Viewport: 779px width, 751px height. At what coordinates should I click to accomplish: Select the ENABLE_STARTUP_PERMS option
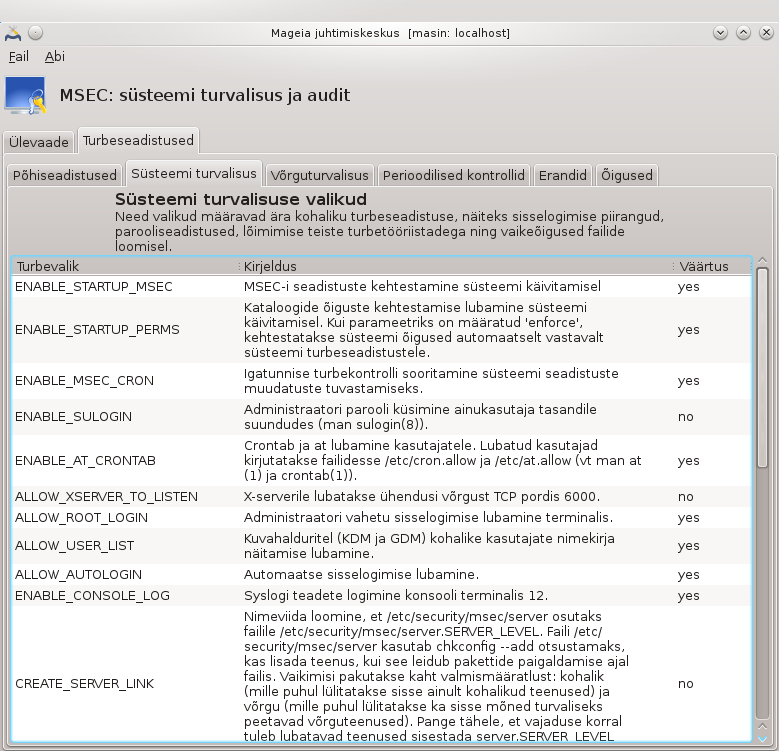tap(382, 330)
